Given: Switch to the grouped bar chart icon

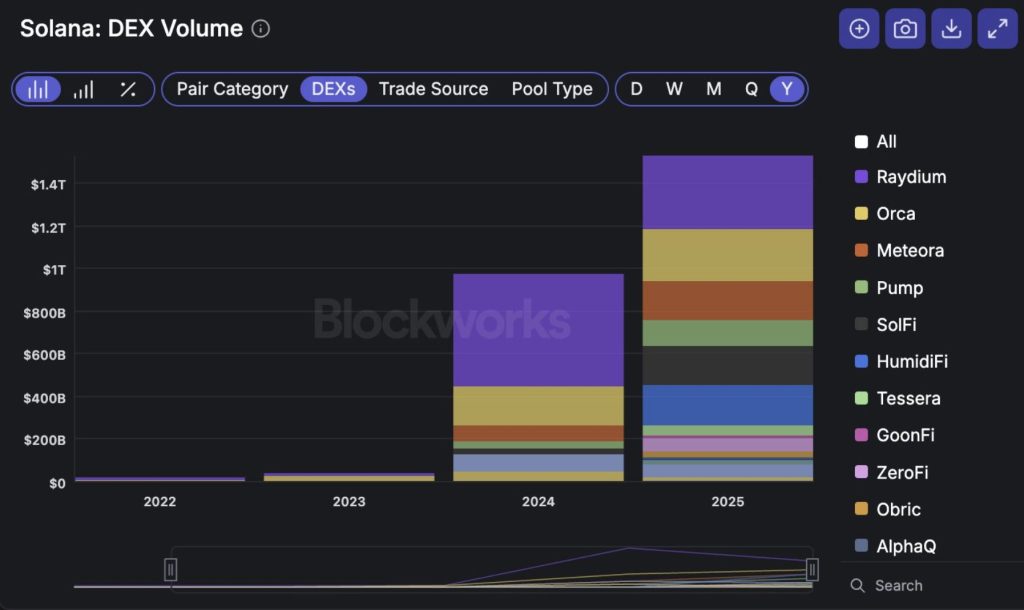Looking at the screenshot, I should [x=84, y=89].
